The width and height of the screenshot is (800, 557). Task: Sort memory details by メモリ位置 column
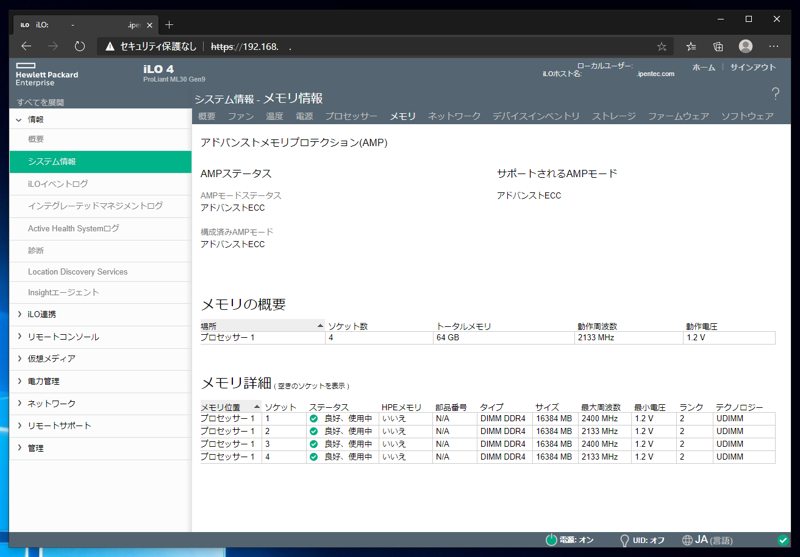[x=231, y=407]
